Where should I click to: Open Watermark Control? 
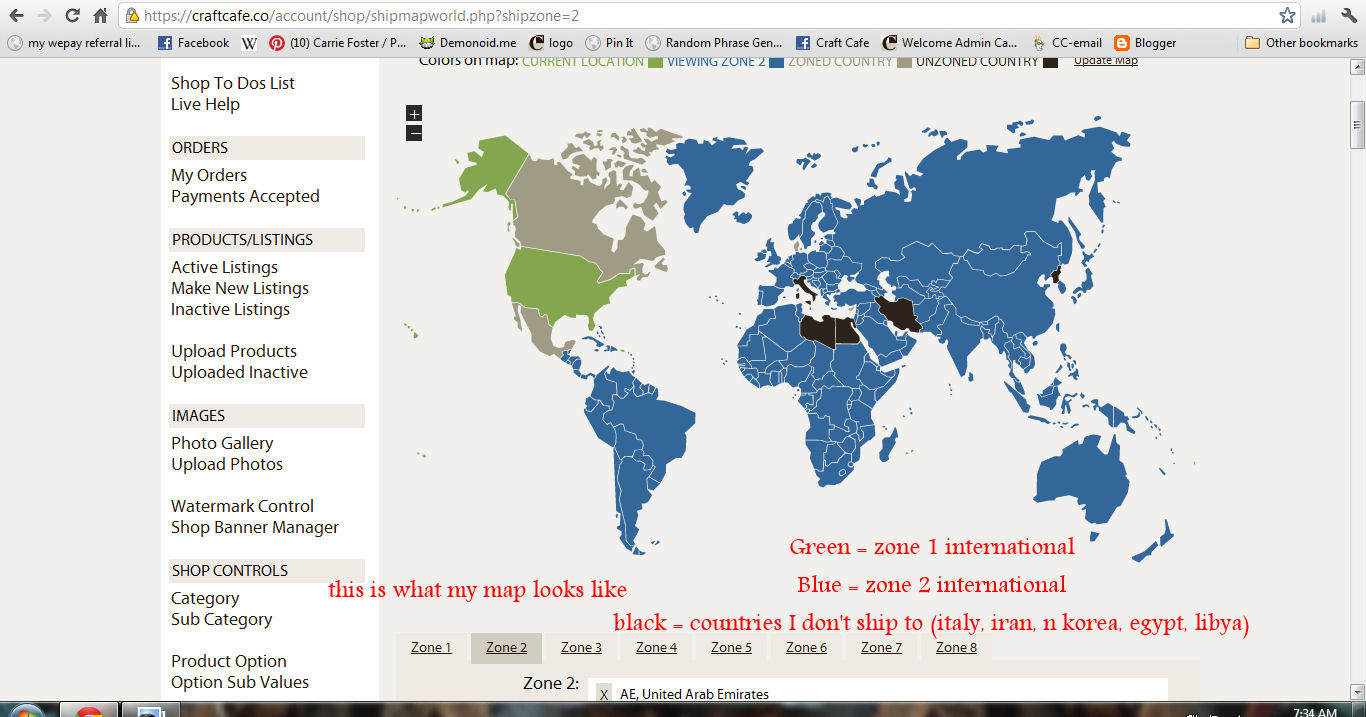[242, 506]
